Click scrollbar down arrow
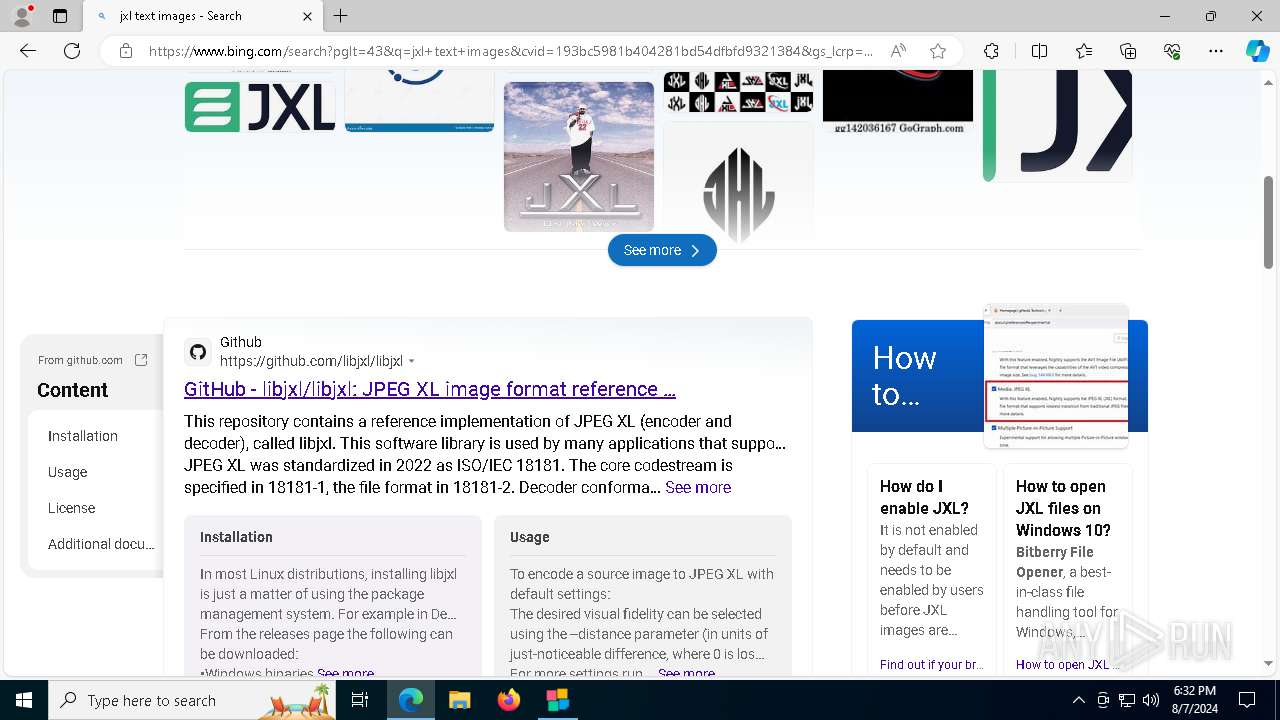The image size is (1280, 720). (1269, 663)
